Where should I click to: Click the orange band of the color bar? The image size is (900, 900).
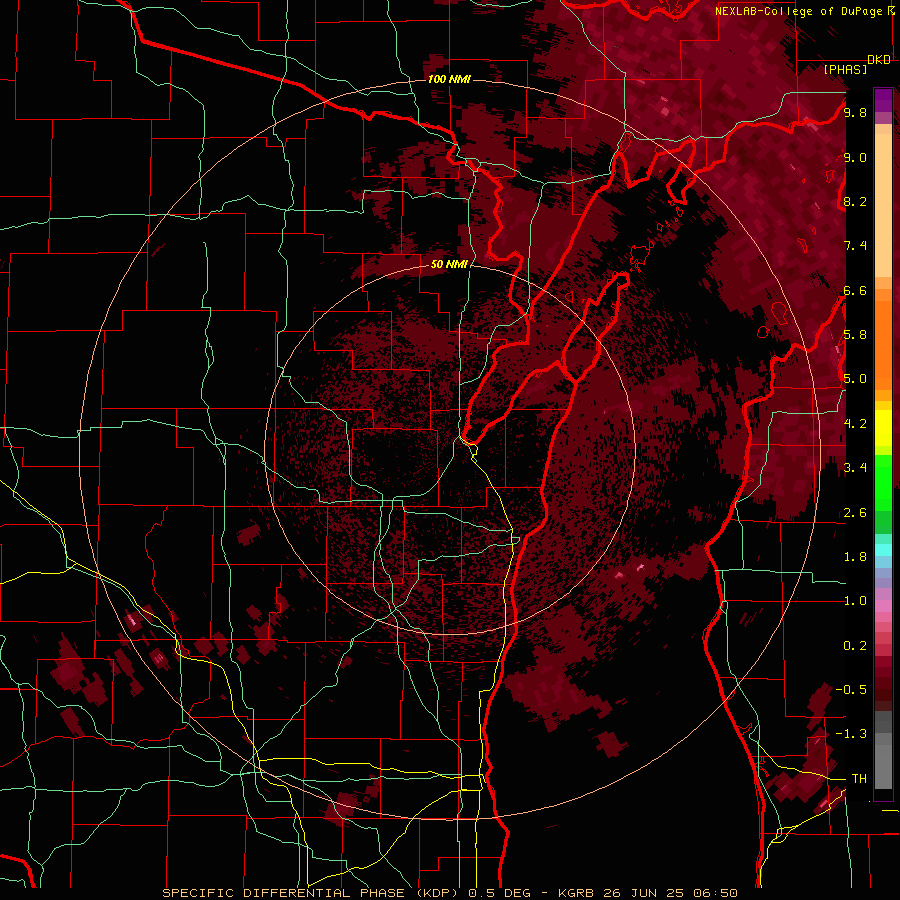pos(883,344)
